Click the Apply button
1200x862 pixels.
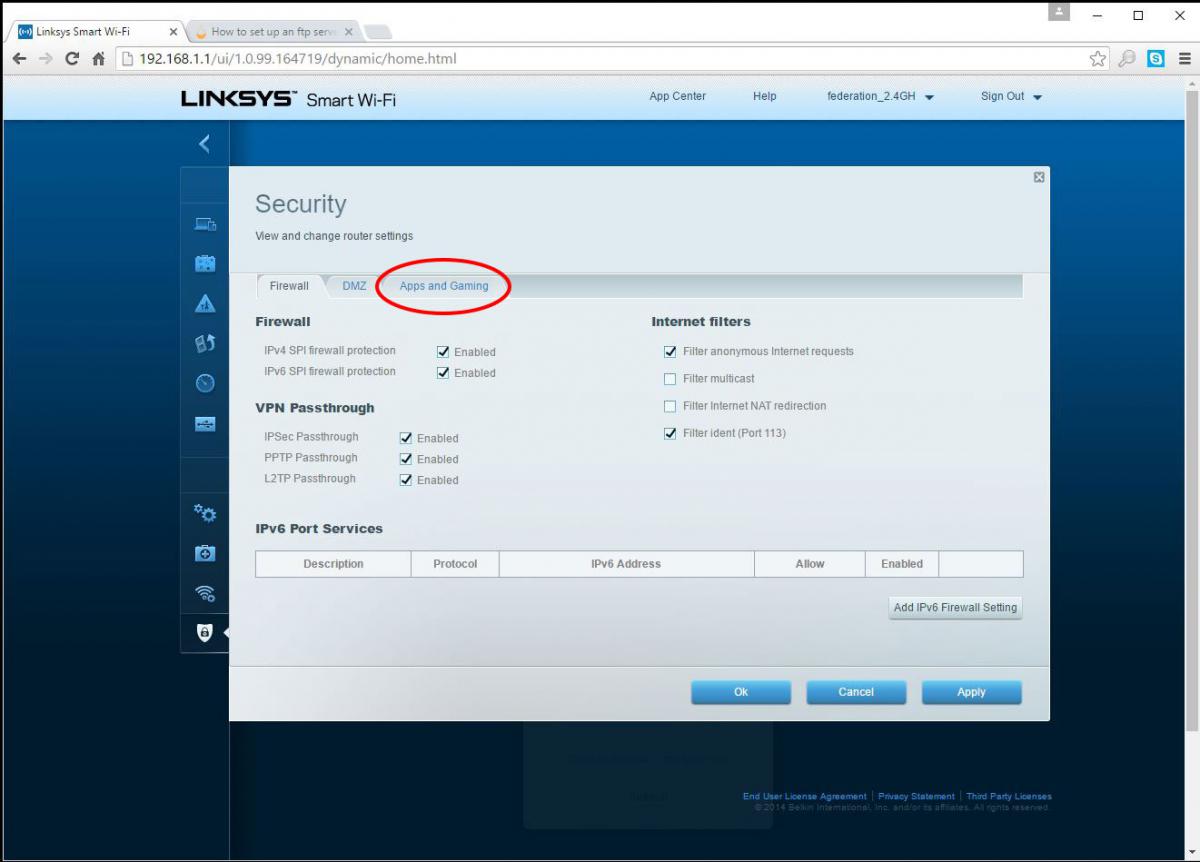pyautogui.click(x=972, y=692)
